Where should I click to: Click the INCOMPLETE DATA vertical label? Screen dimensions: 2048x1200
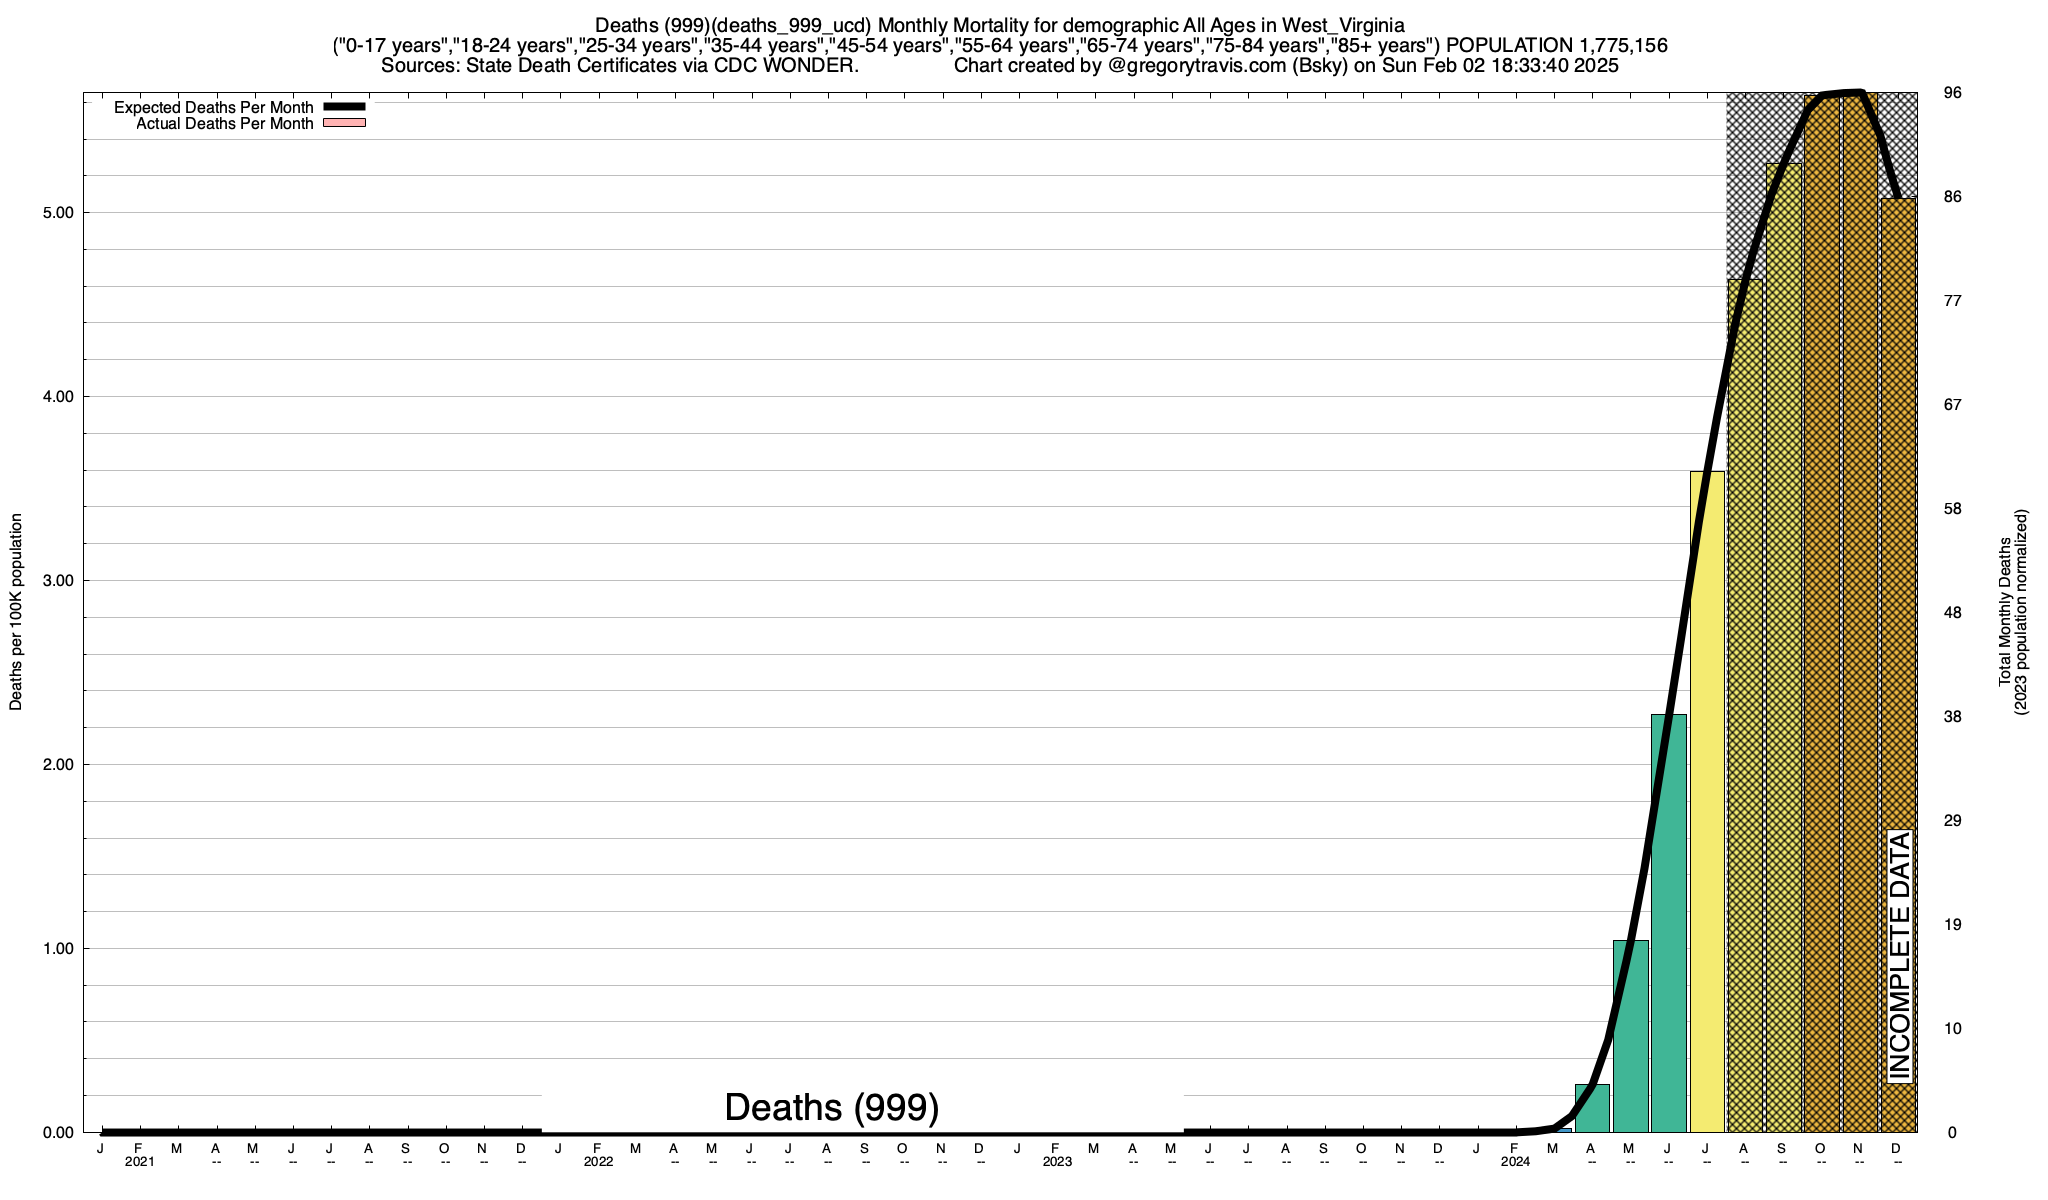(x=1899, y=955)
